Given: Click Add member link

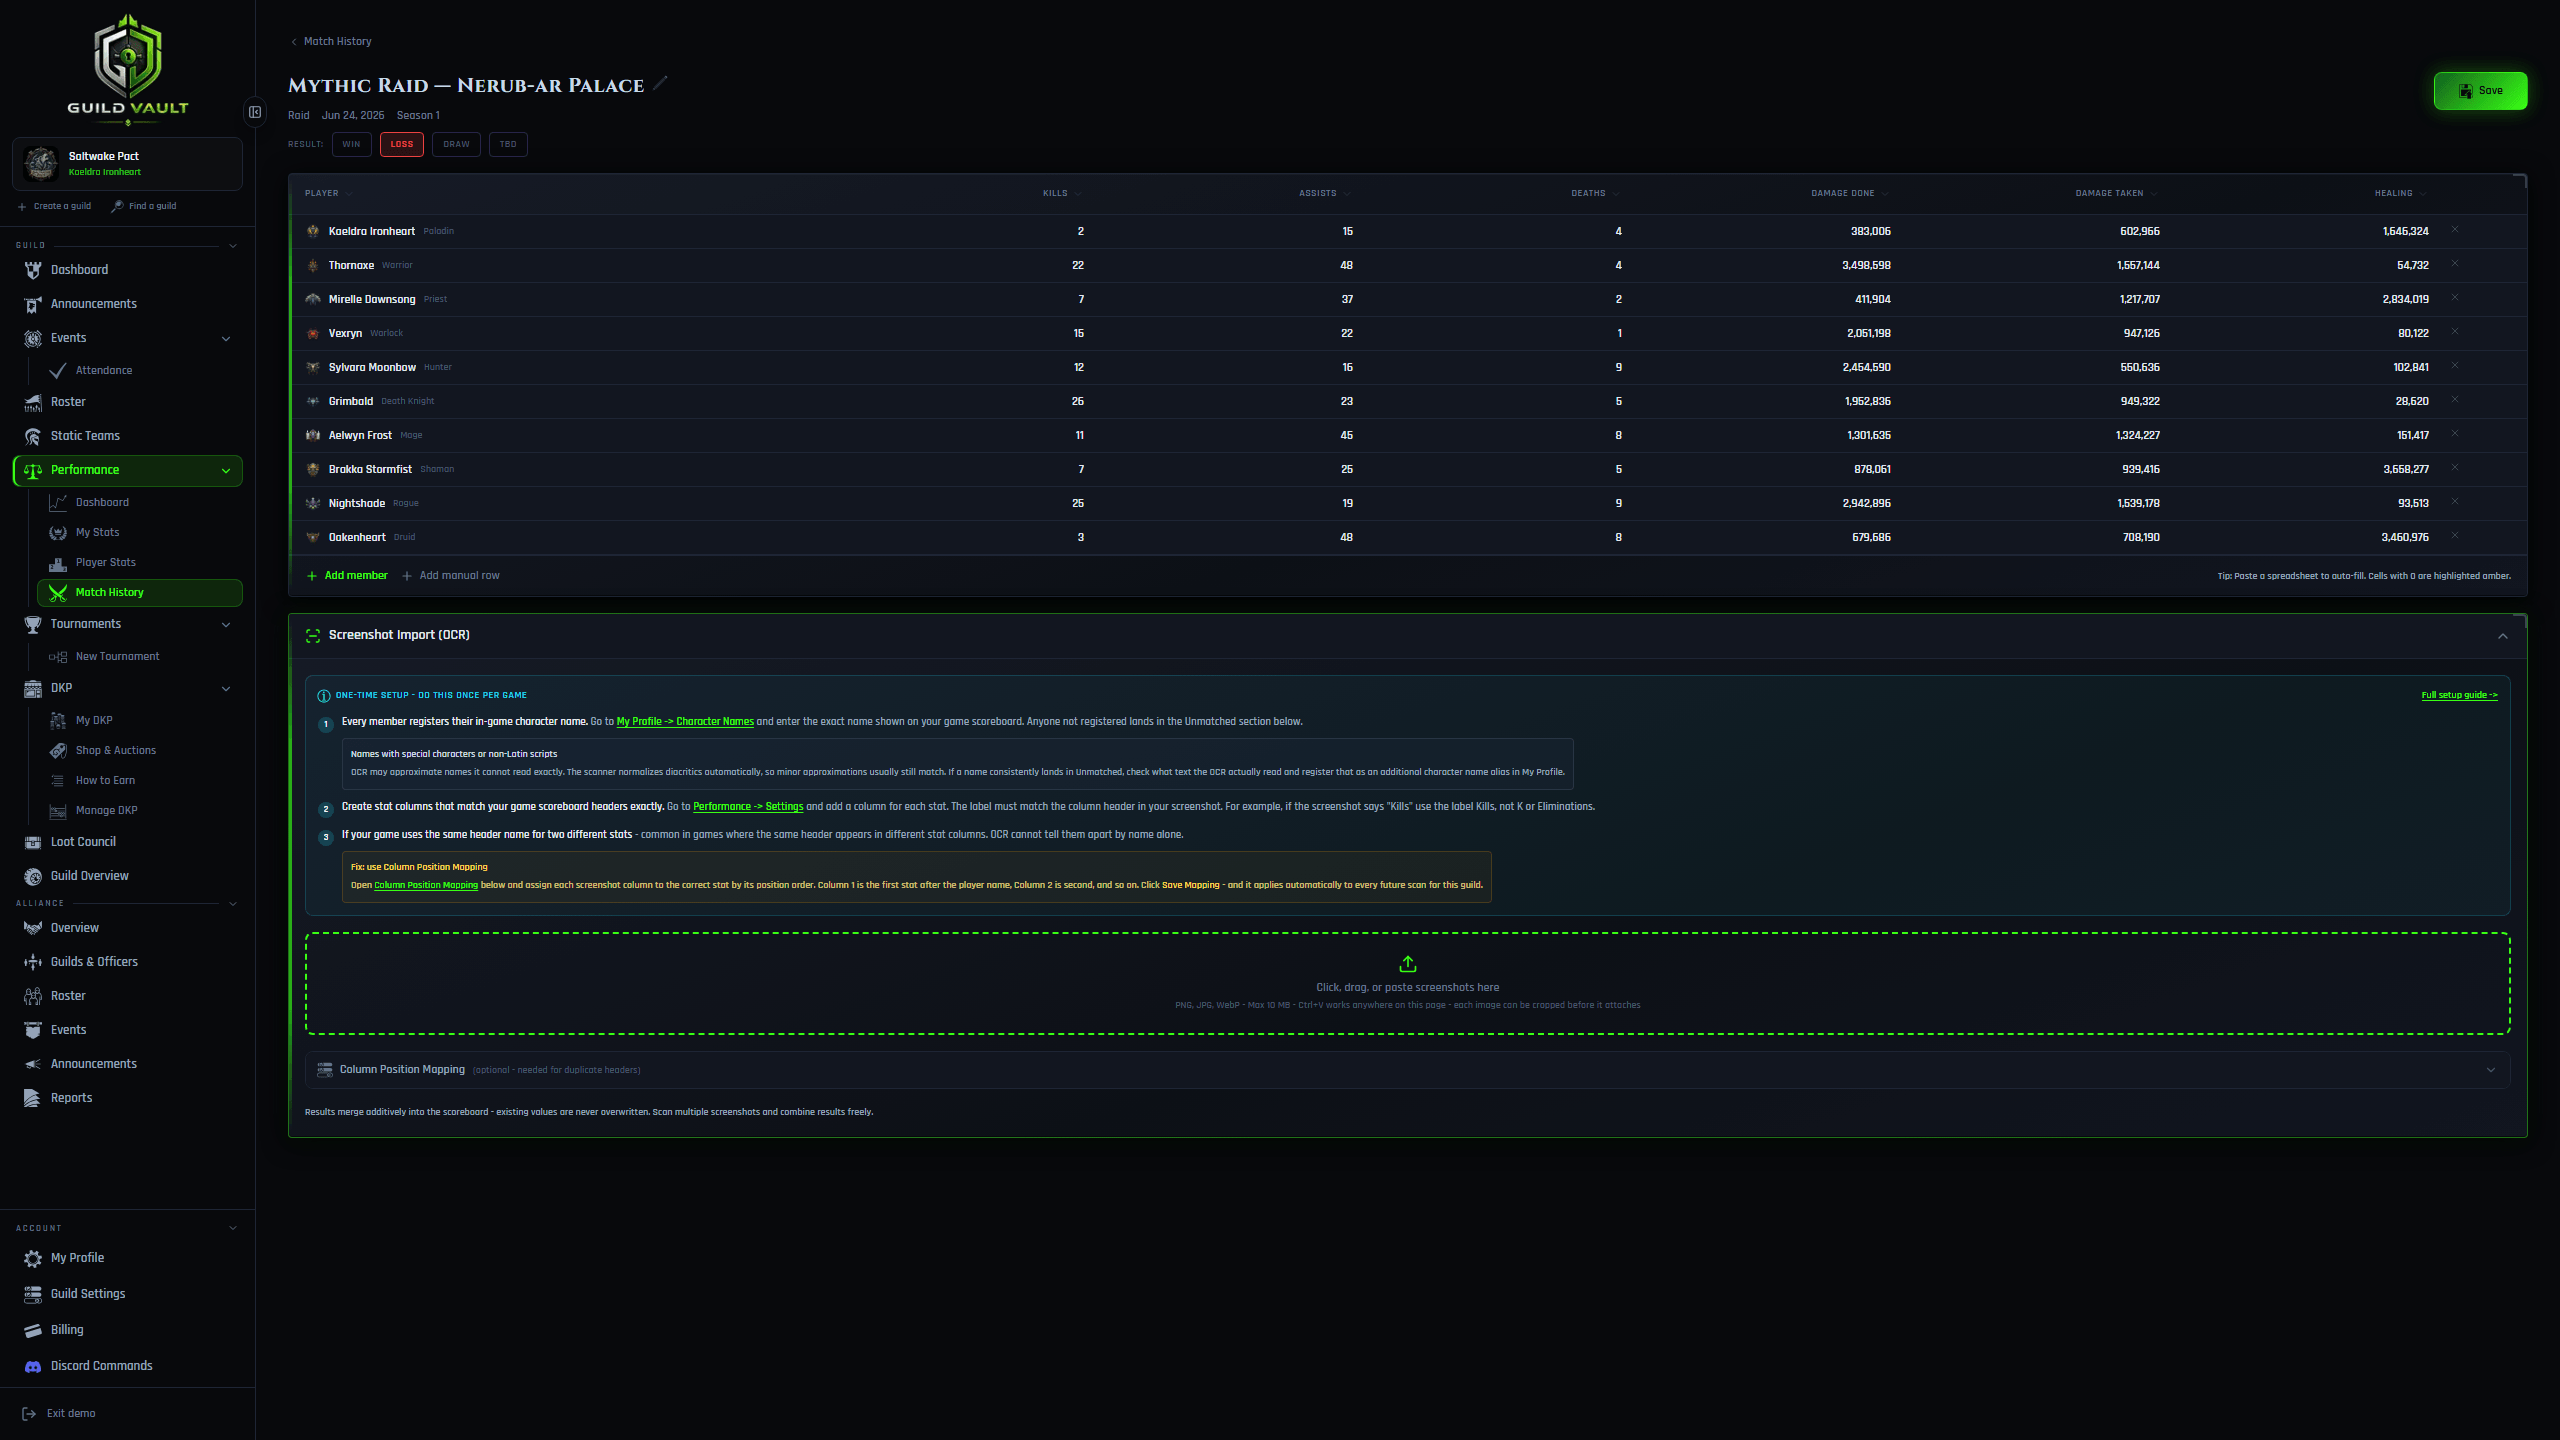Looking at the screenshot, I should pos(347,576).
